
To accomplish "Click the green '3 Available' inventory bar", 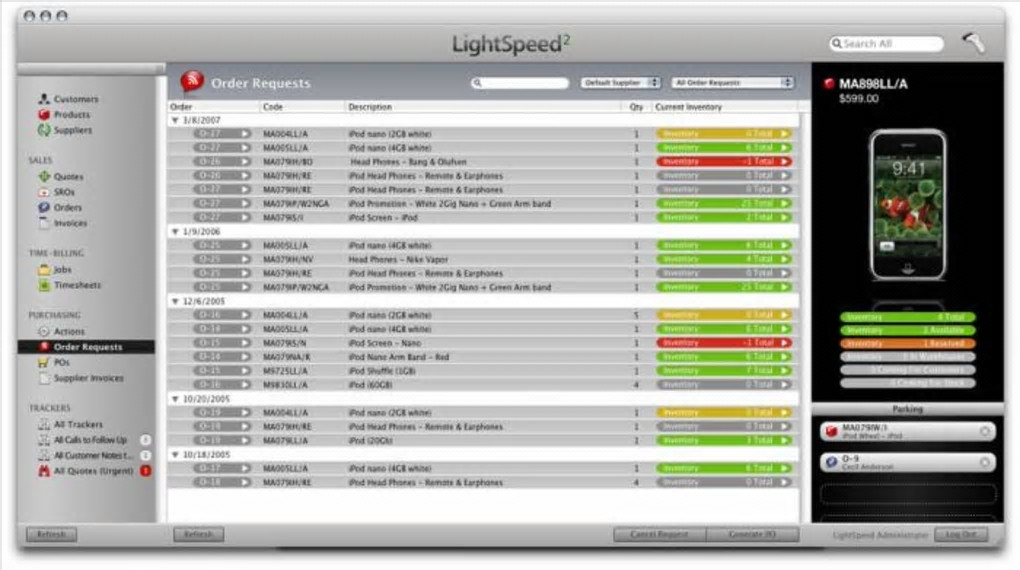I will pos(907,330).
